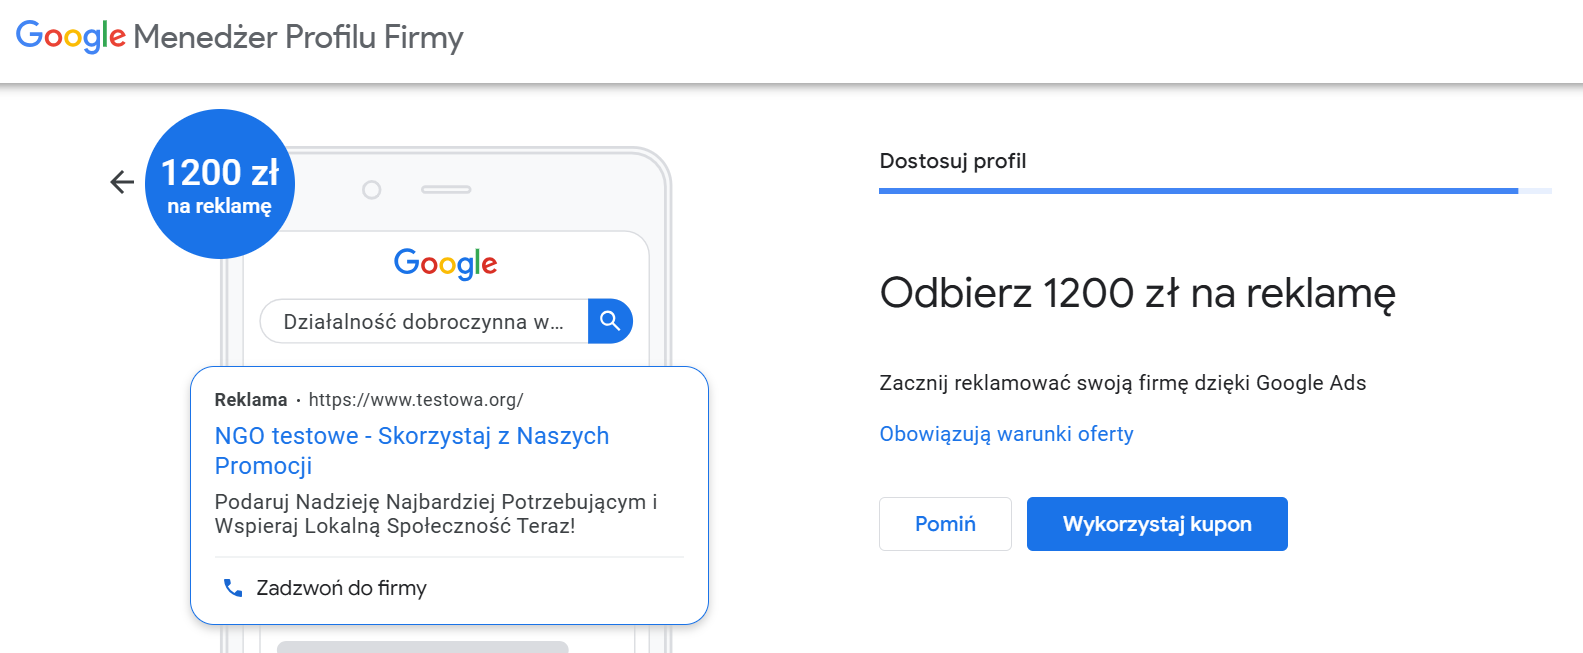
Task: Click the testowa.org ad URL
Action: 415,400
